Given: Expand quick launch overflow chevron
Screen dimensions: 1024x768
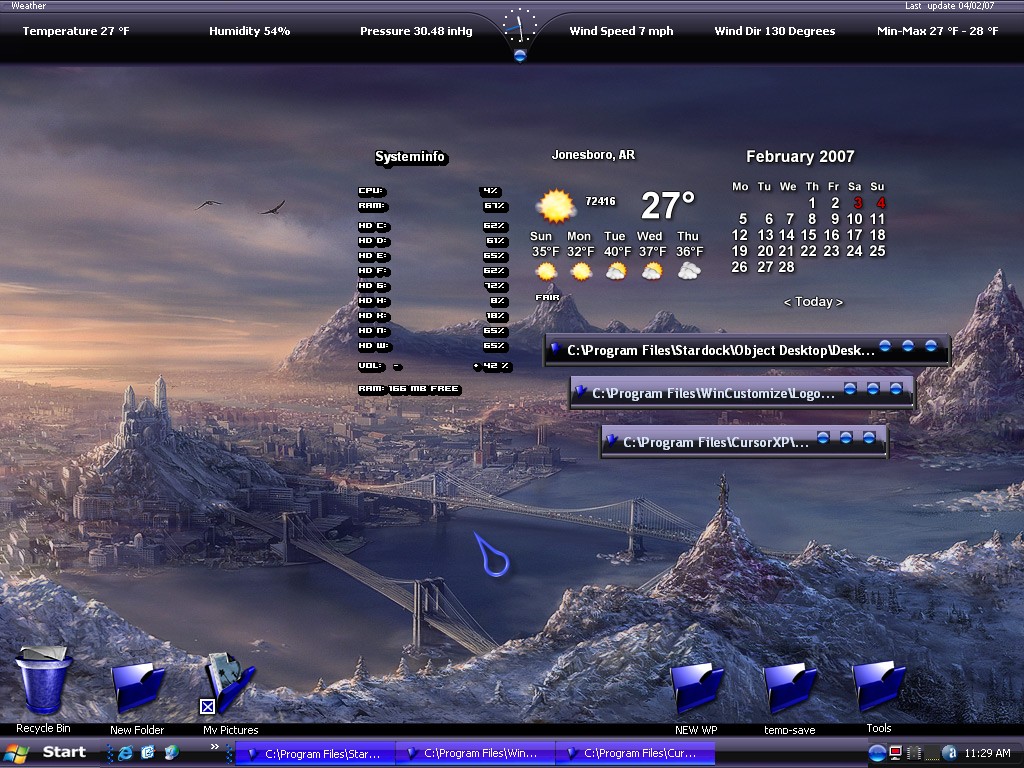Looking at the screenshot, I should pos(215,746).
